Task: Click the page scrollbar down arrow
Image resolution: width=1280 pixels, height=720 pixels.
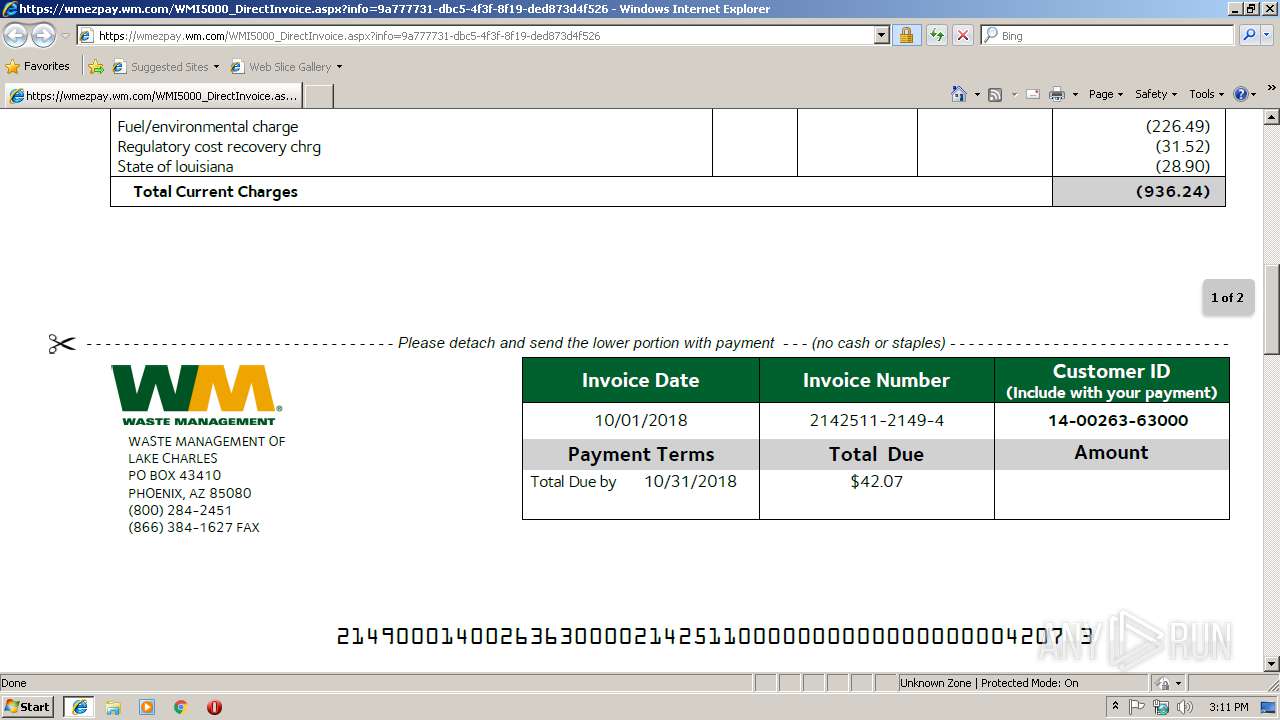Action: (1272, 664)
